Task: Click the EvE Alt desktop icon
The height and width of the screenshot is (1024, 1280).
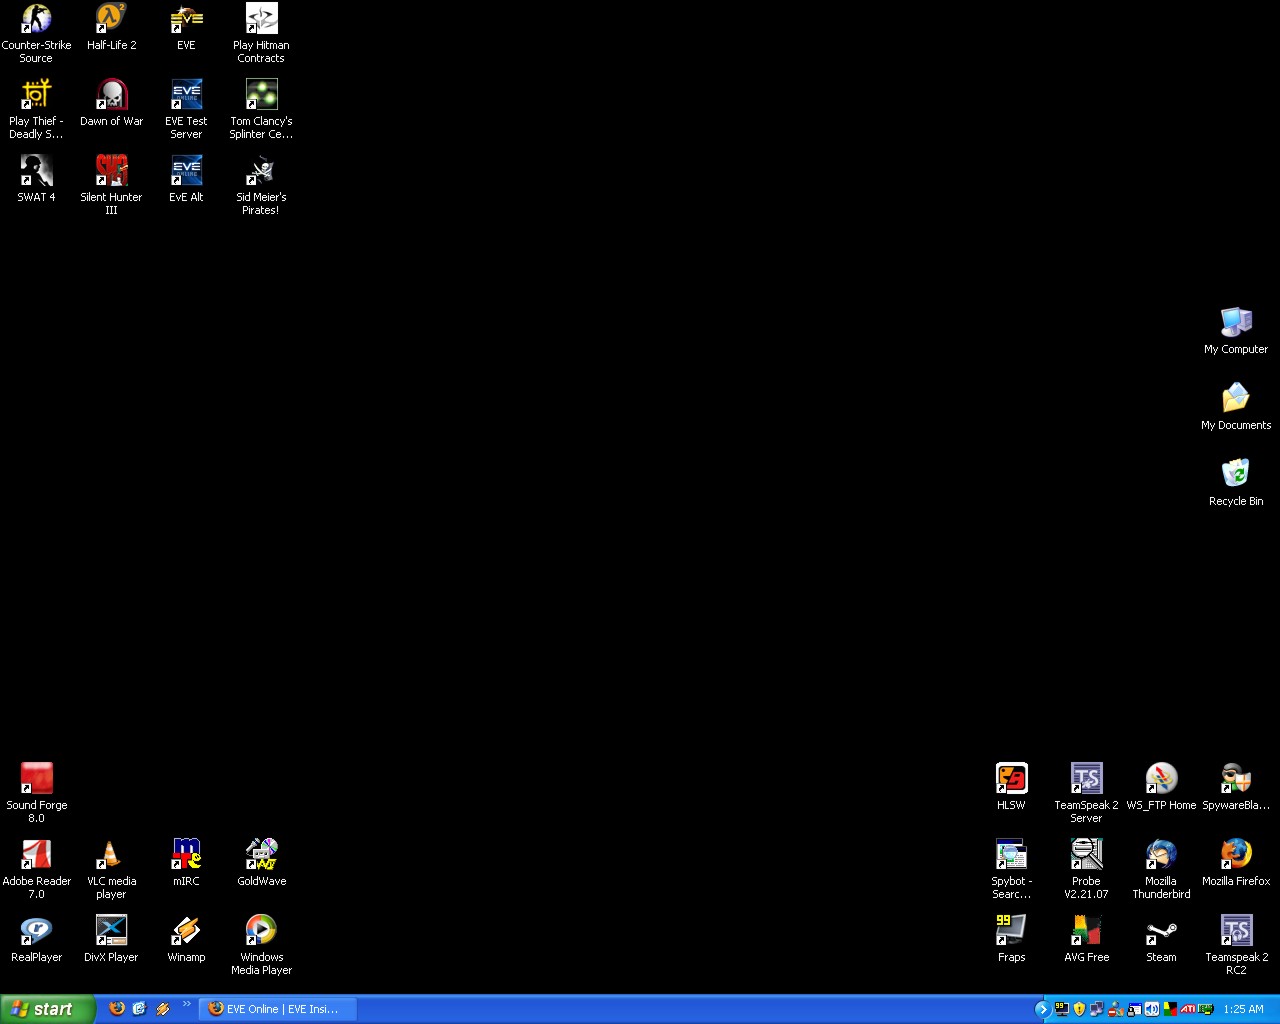Action: (x=186, y=179)
